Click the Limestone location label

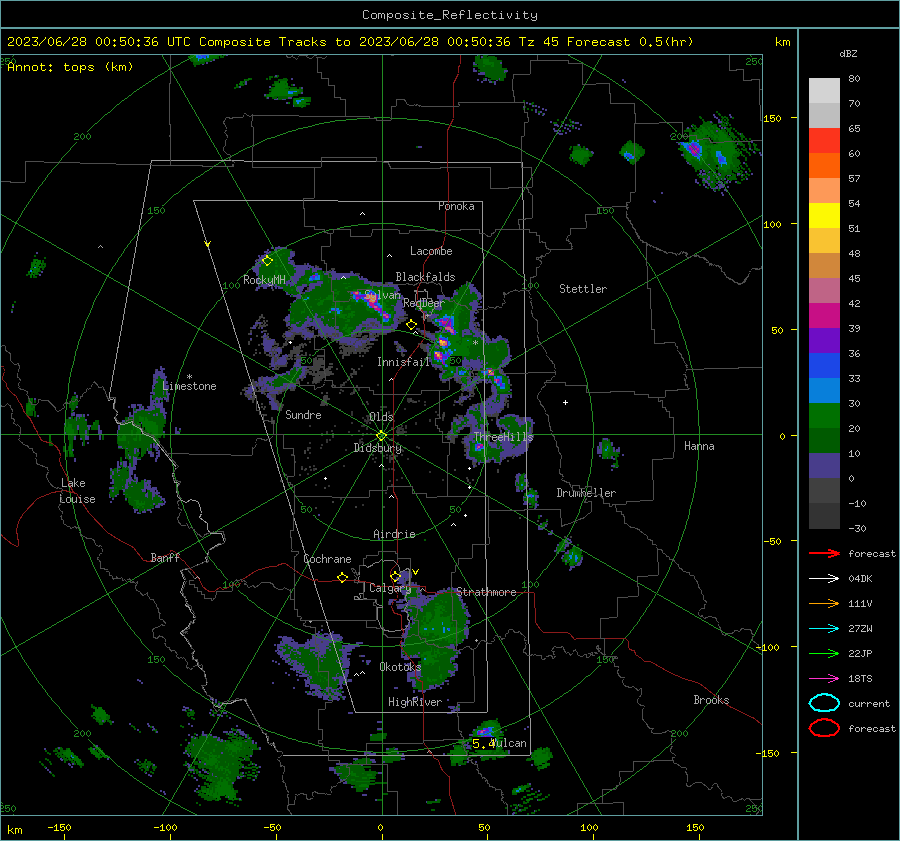coord(189,386)
